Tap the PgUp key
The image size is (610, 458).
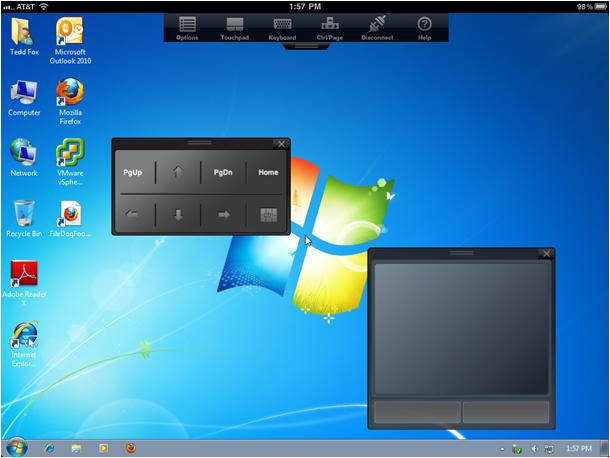[x=133, y=172]
